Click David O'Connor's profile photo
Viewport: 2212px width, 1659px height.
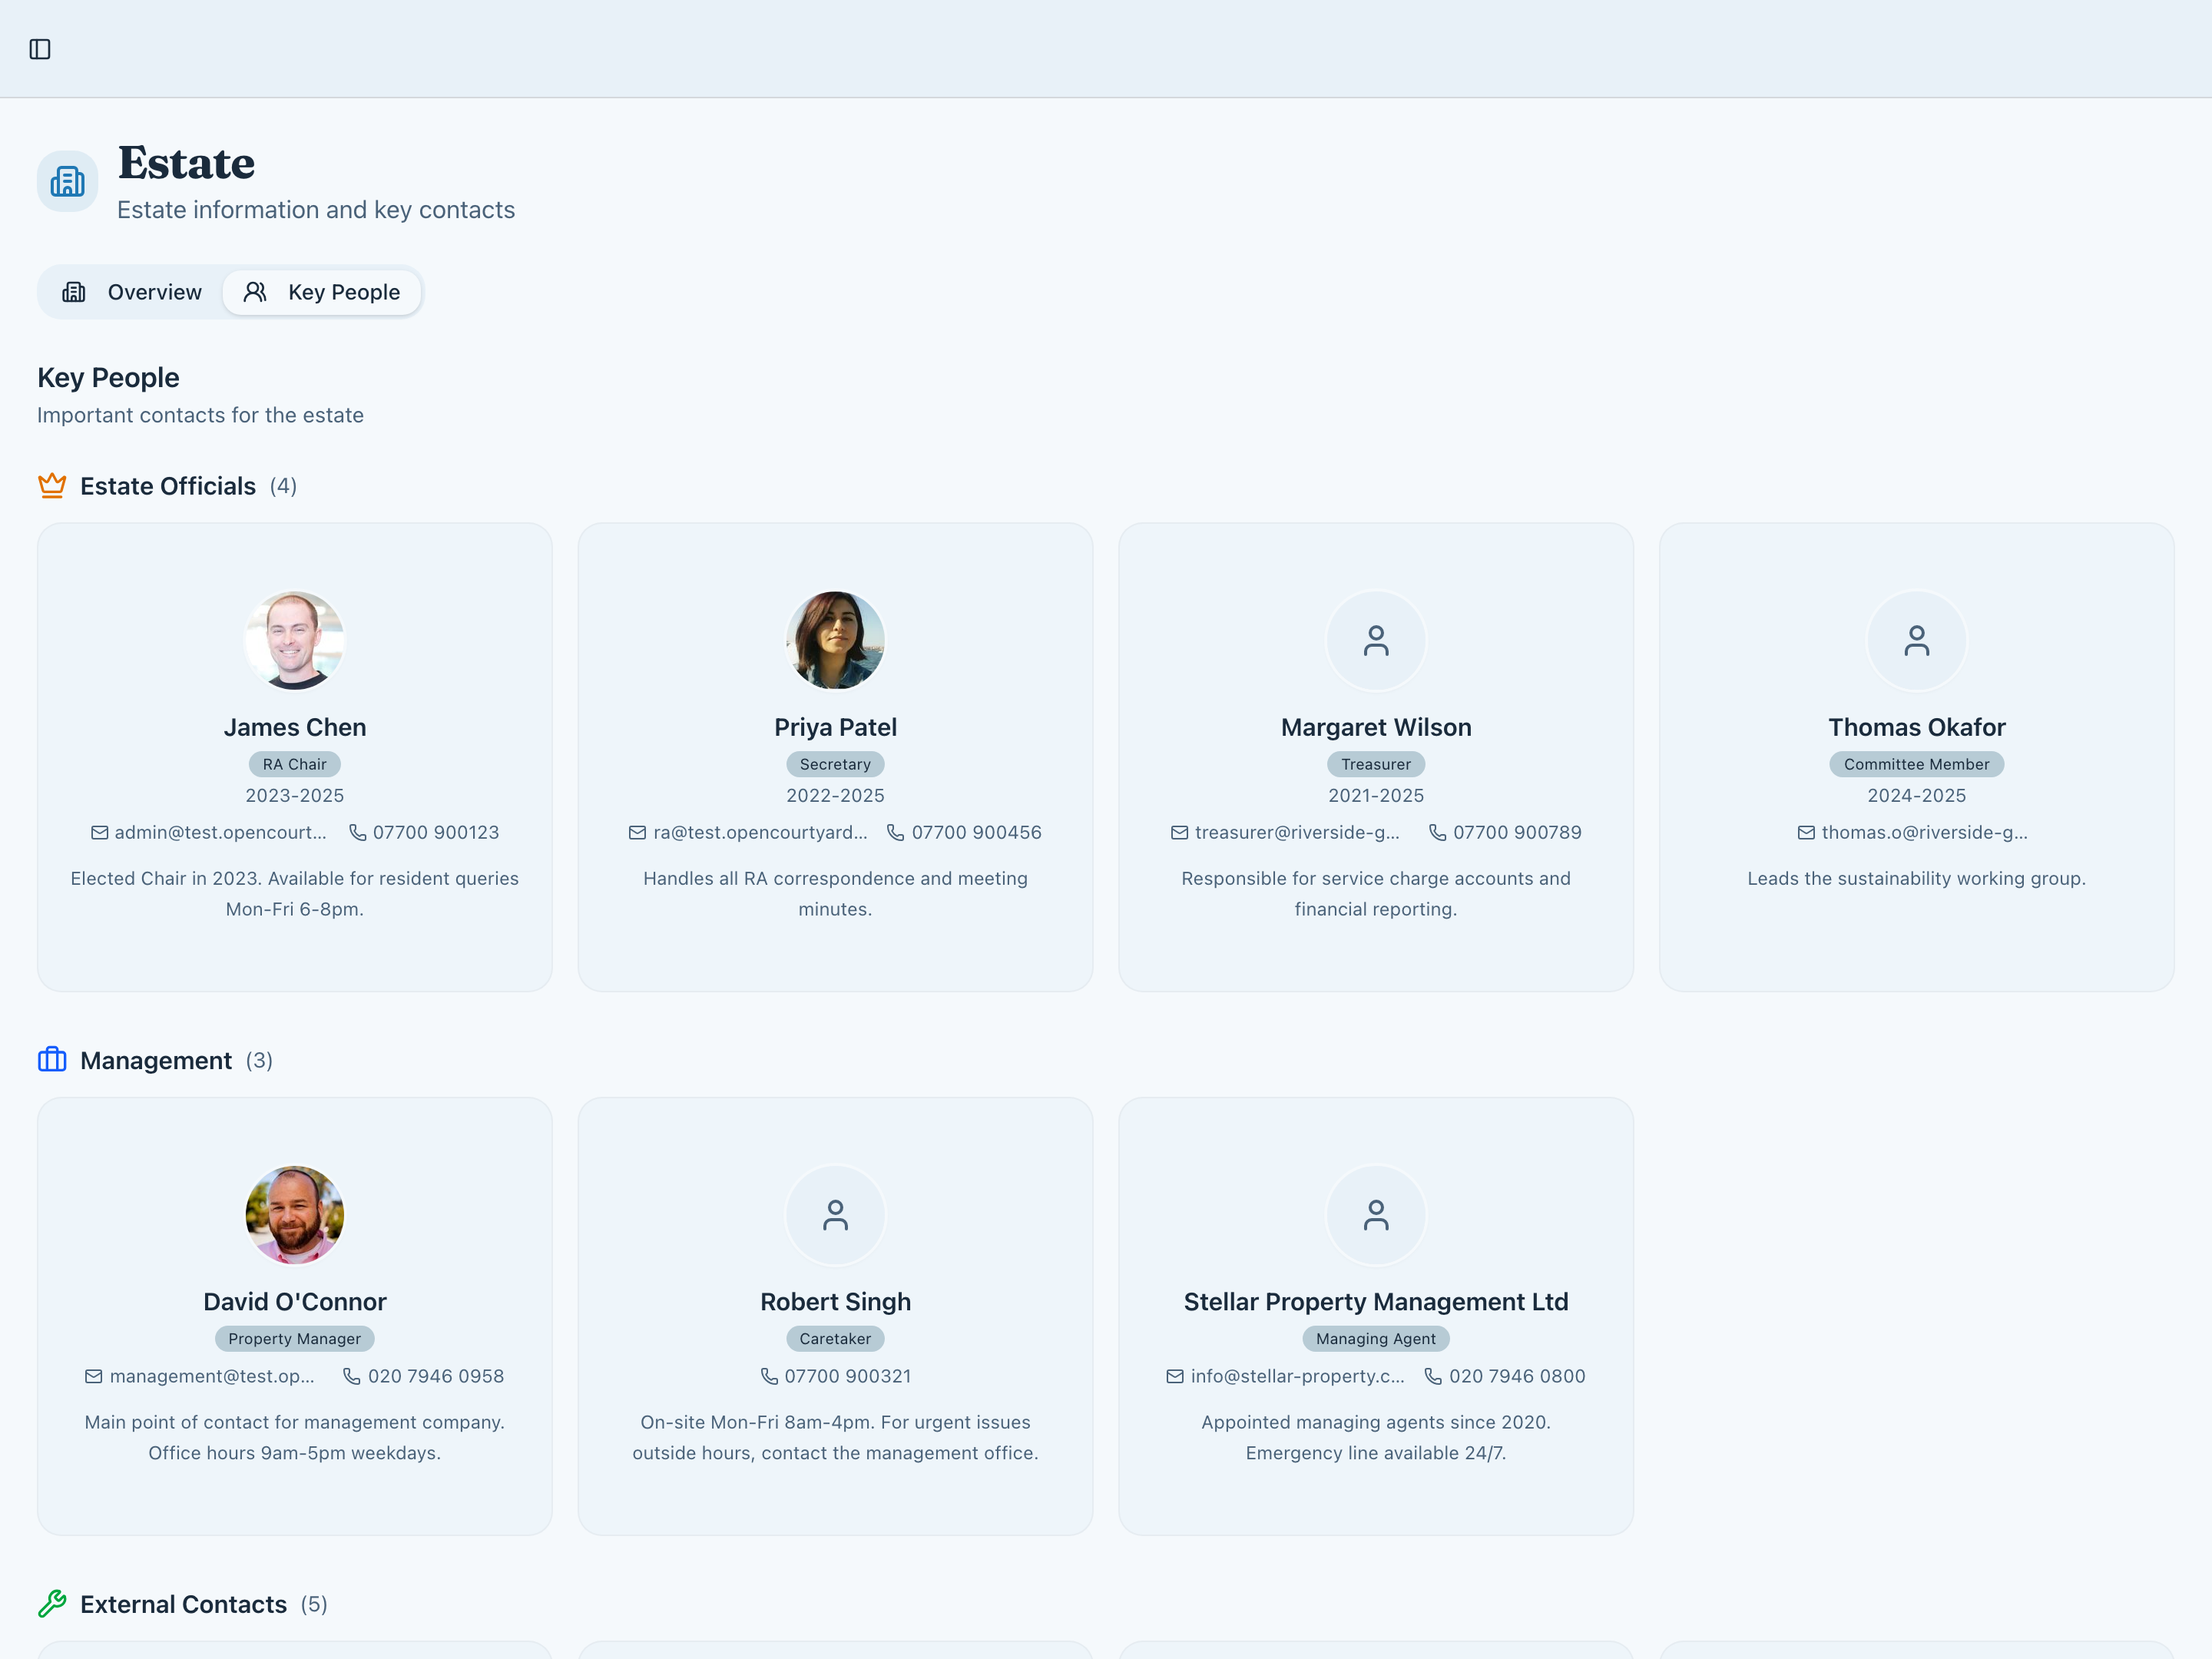(x=295, y=1214)
